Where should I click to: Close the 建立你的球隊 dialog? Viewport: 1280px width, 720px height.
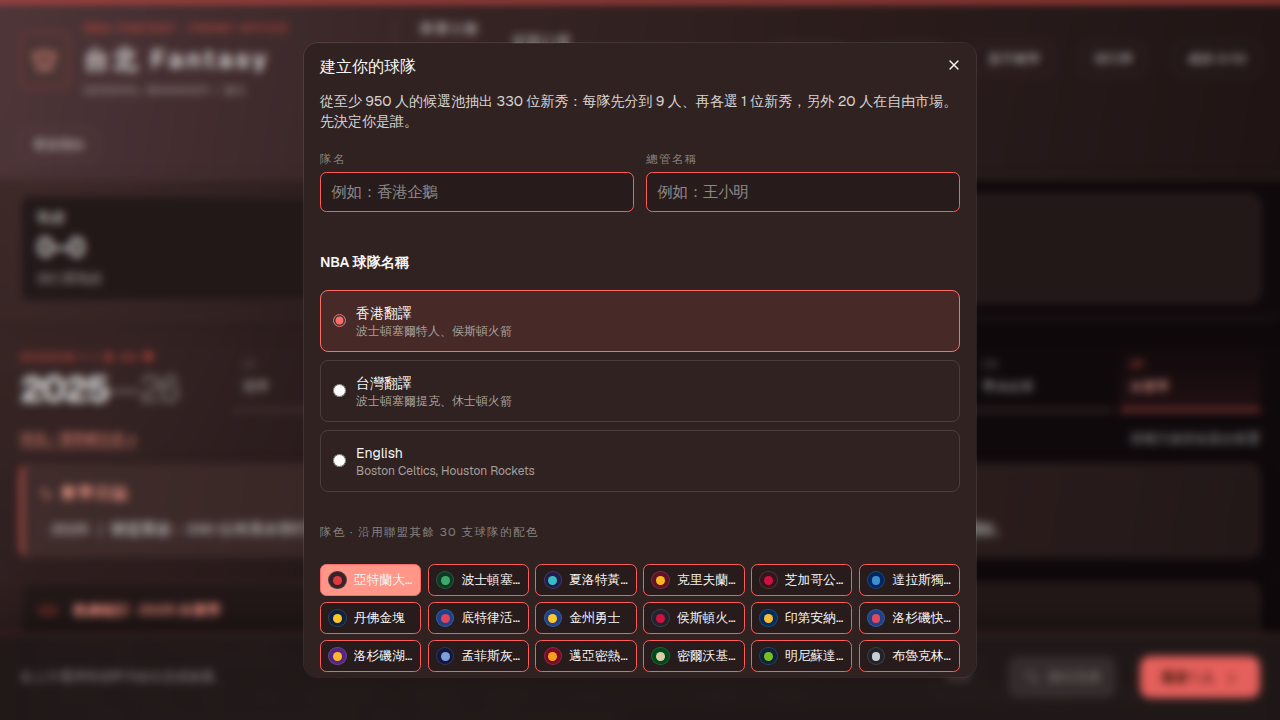(x=954, y=65)
